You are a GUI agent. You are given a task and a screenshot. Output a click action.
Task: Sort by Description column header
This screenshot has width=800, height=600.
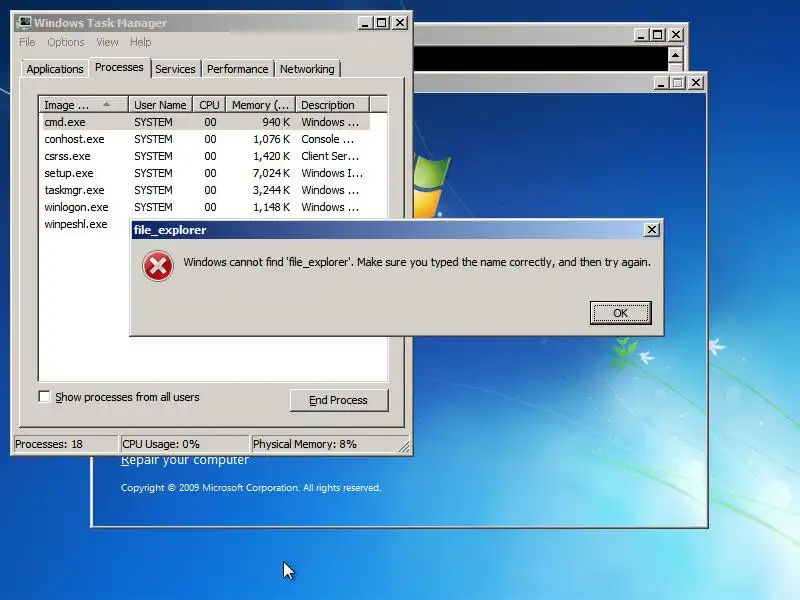click(332, 105)
